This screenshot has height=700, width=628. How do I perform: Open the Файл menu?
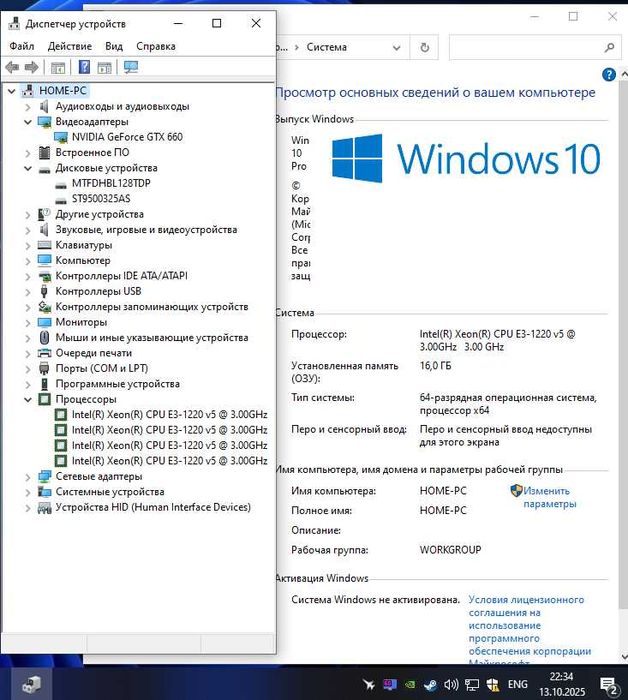pos(21,46)
